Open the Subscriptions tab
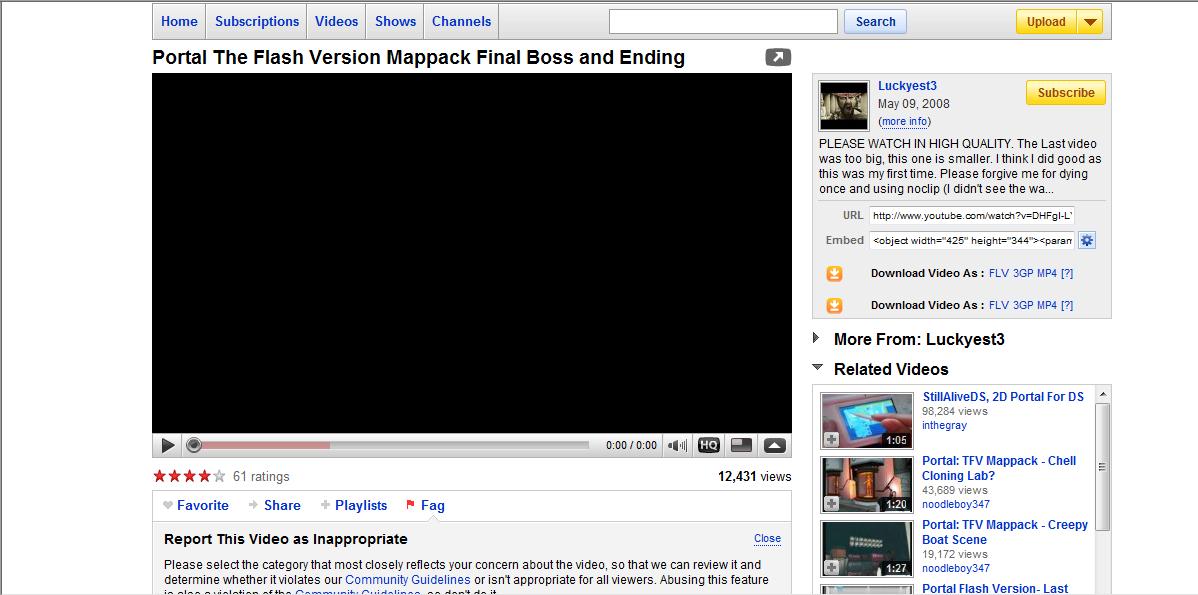 257,21
